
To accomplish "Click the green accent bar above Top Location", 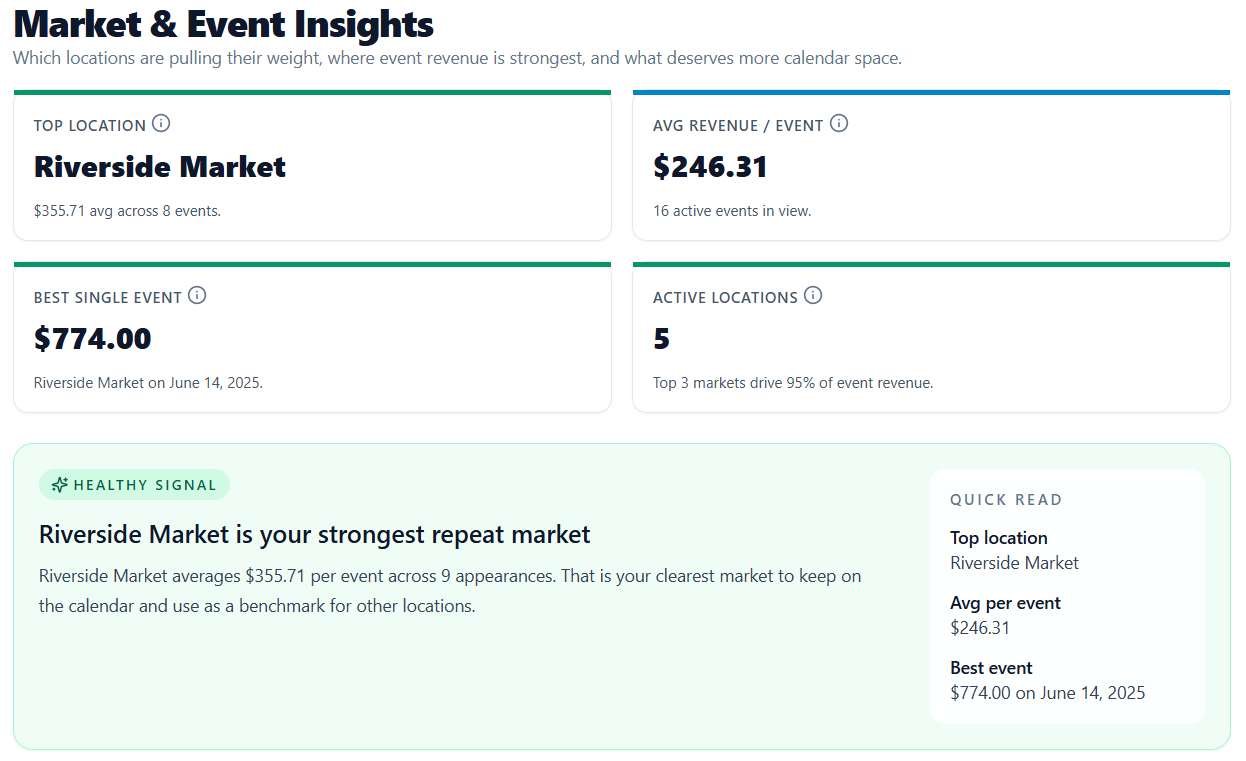I will click(x=311, y=91).
